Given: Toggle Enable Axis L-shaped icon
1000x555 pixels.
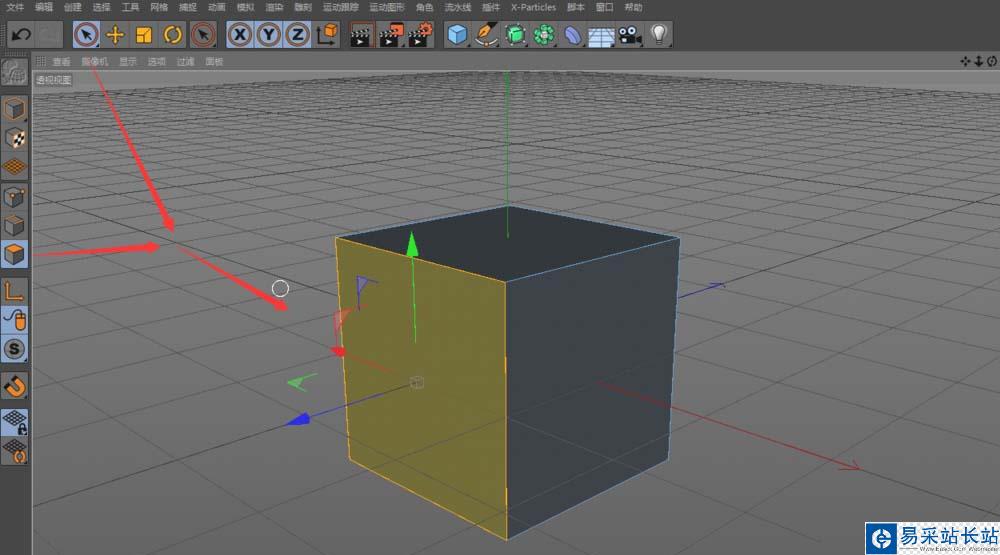Looking at the screenshot, I should [15, 292].
